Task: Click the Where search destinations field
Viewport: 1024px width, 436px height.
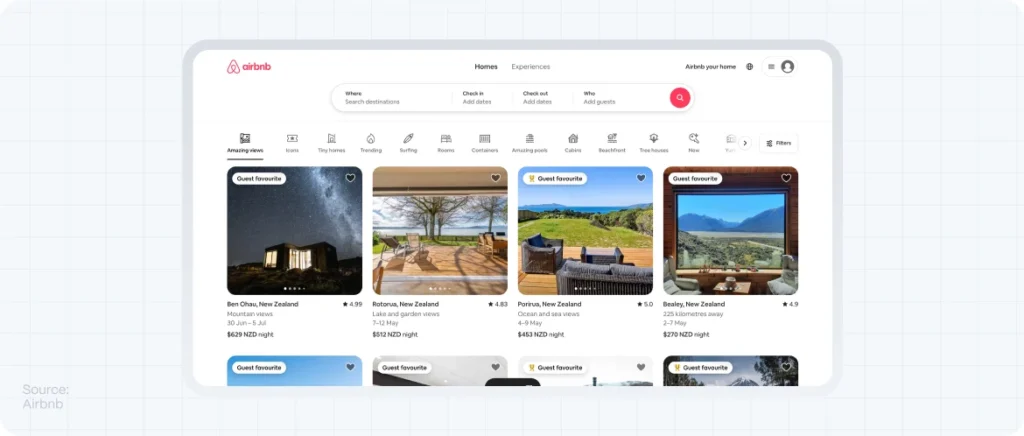Action: [392, 98]
